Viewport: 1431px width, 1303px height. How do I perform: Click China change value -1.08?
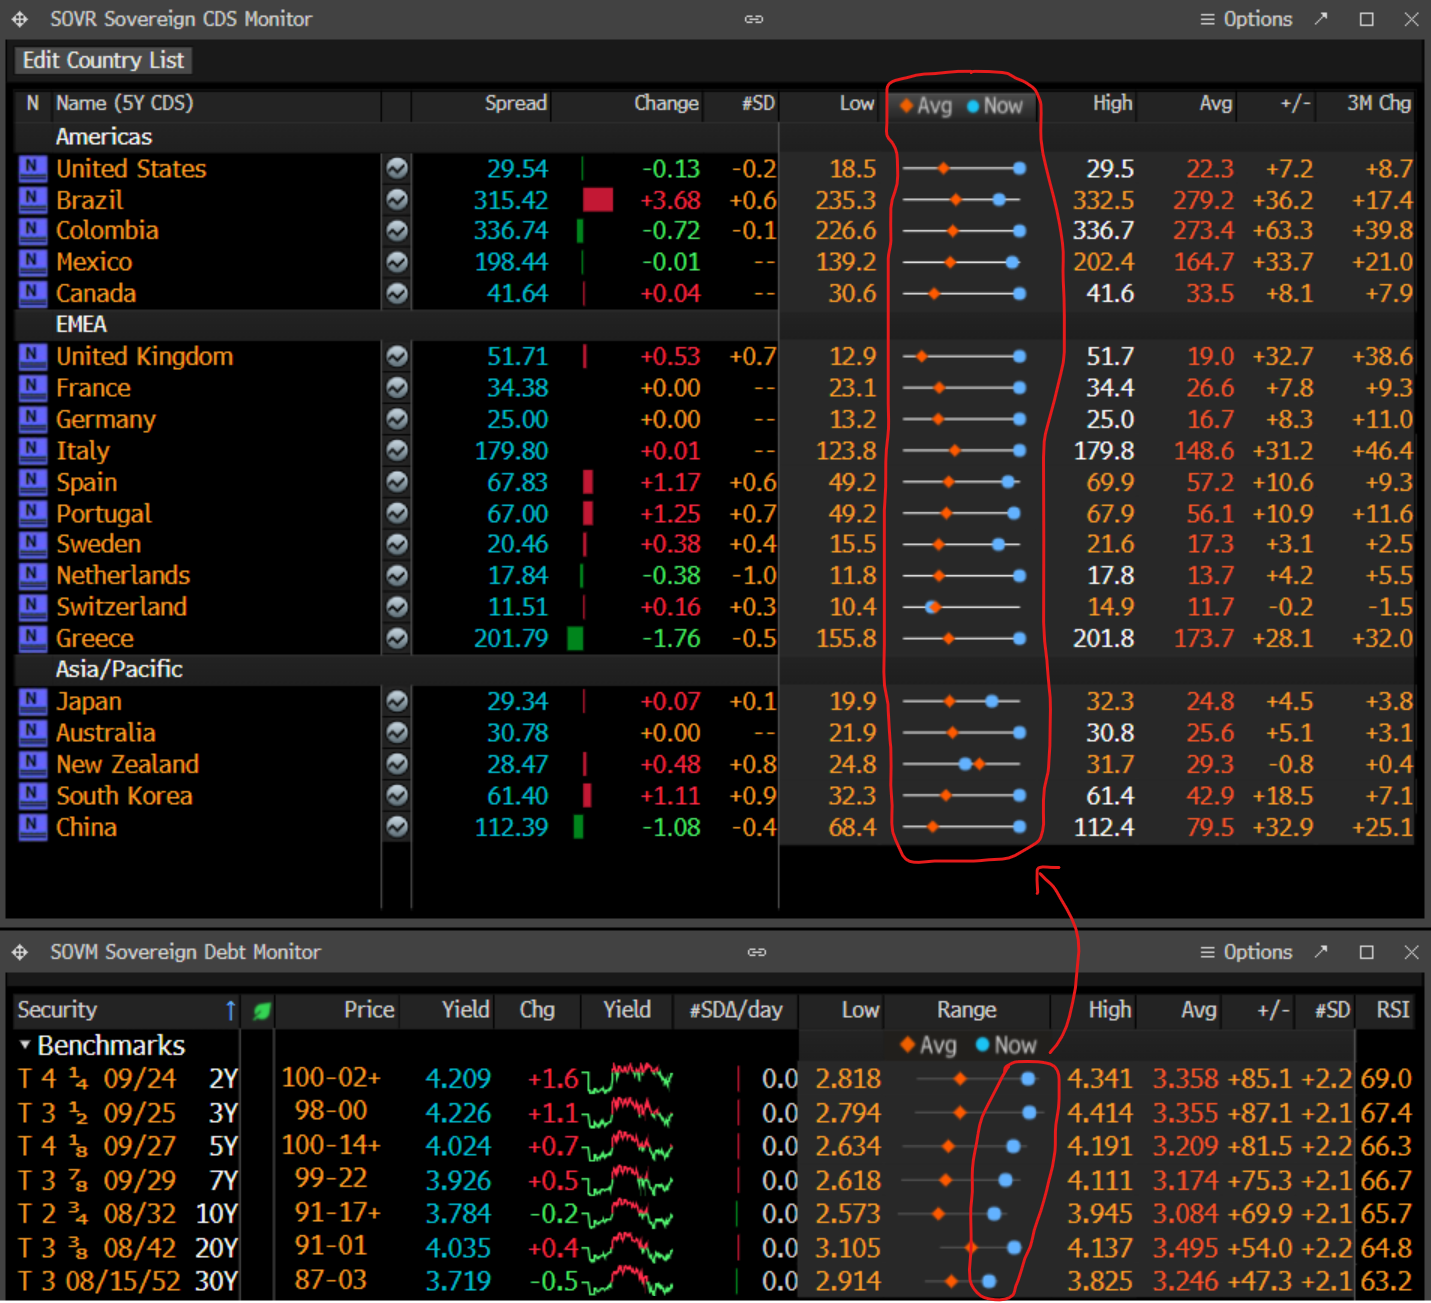coord(671,827)
